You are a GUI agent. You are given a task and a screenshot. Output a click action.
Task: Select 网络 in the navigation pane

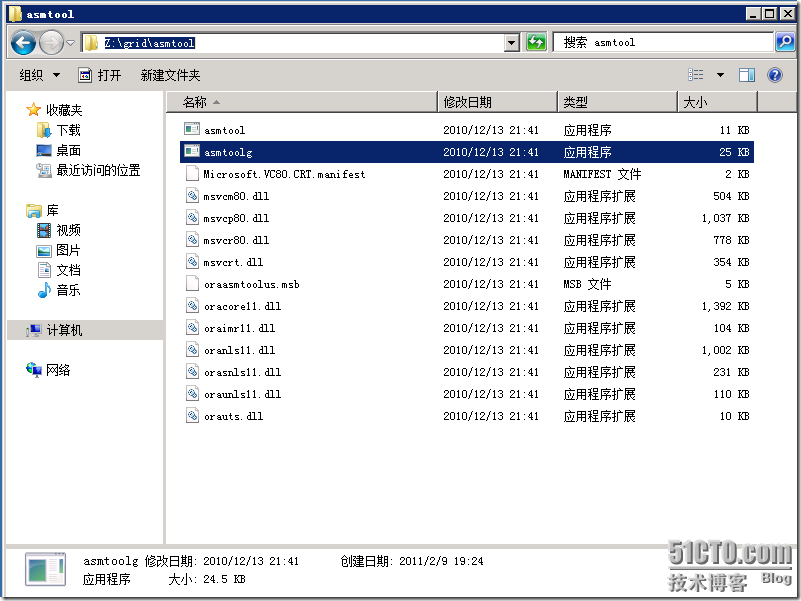point(48,369)
